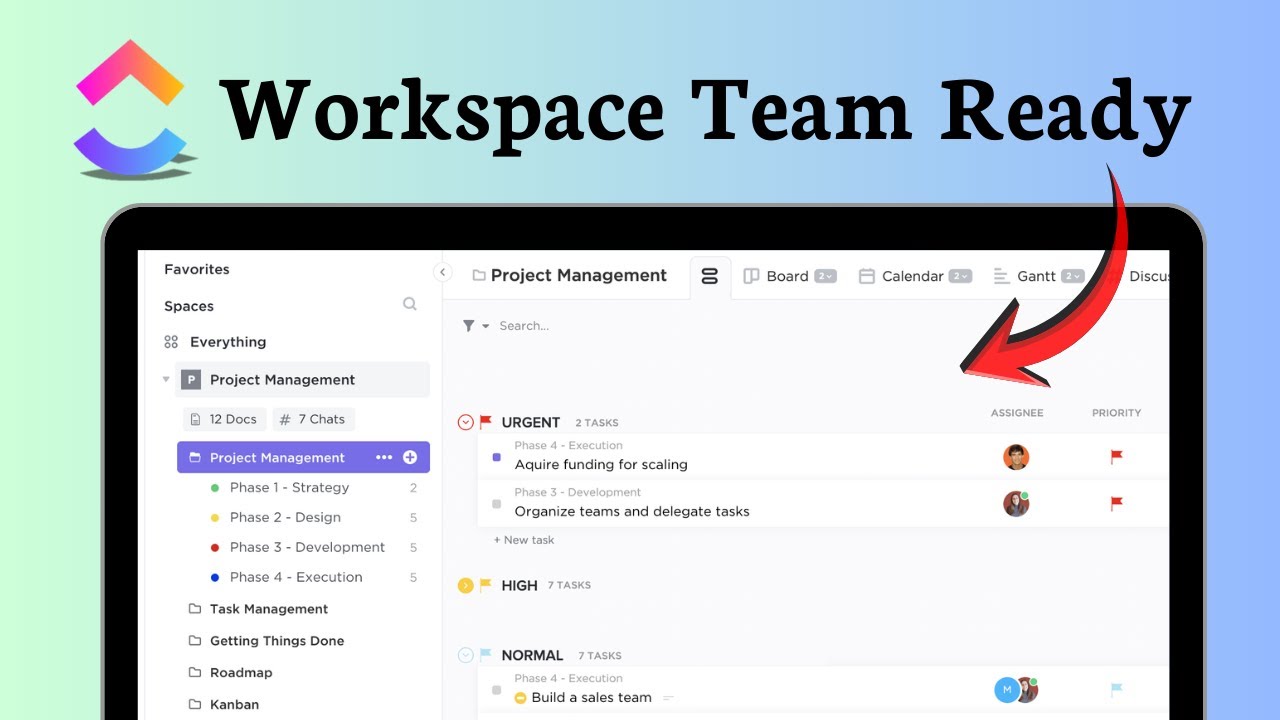
Task: Expand the HIGH task group
Action: [x=465, y=585]
